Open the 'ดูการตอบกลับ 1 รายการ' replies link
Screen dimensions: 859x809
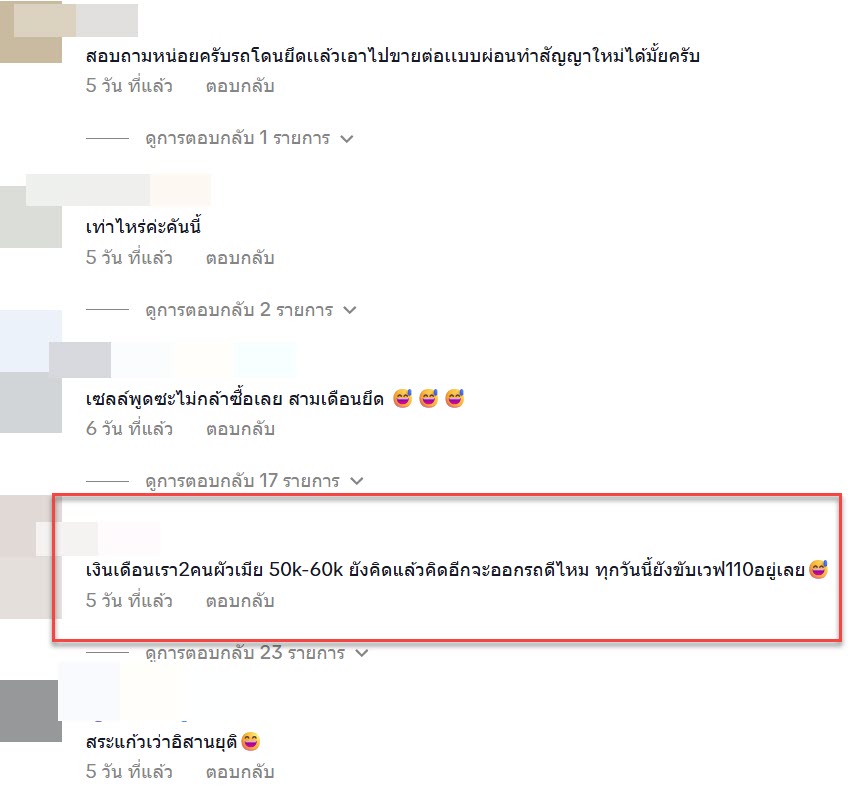(x=237, y=138)
